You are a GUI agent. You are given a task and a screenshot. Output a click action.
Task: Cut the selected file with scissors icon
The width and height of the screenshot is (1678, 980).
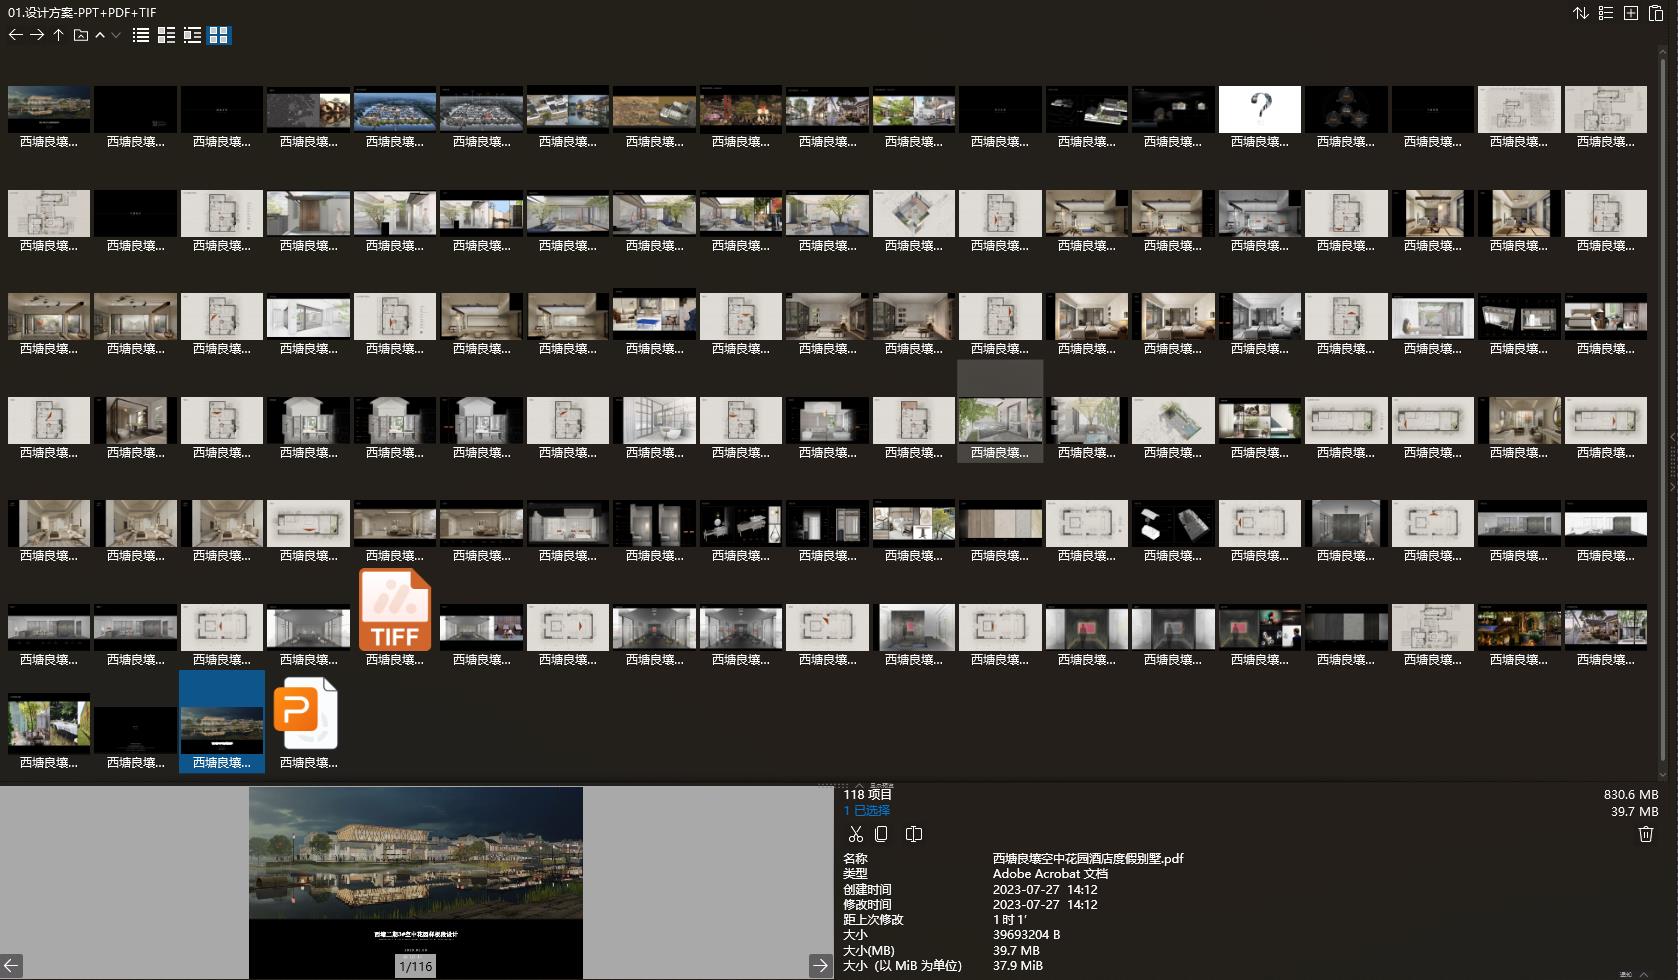(x=855, y=834)
